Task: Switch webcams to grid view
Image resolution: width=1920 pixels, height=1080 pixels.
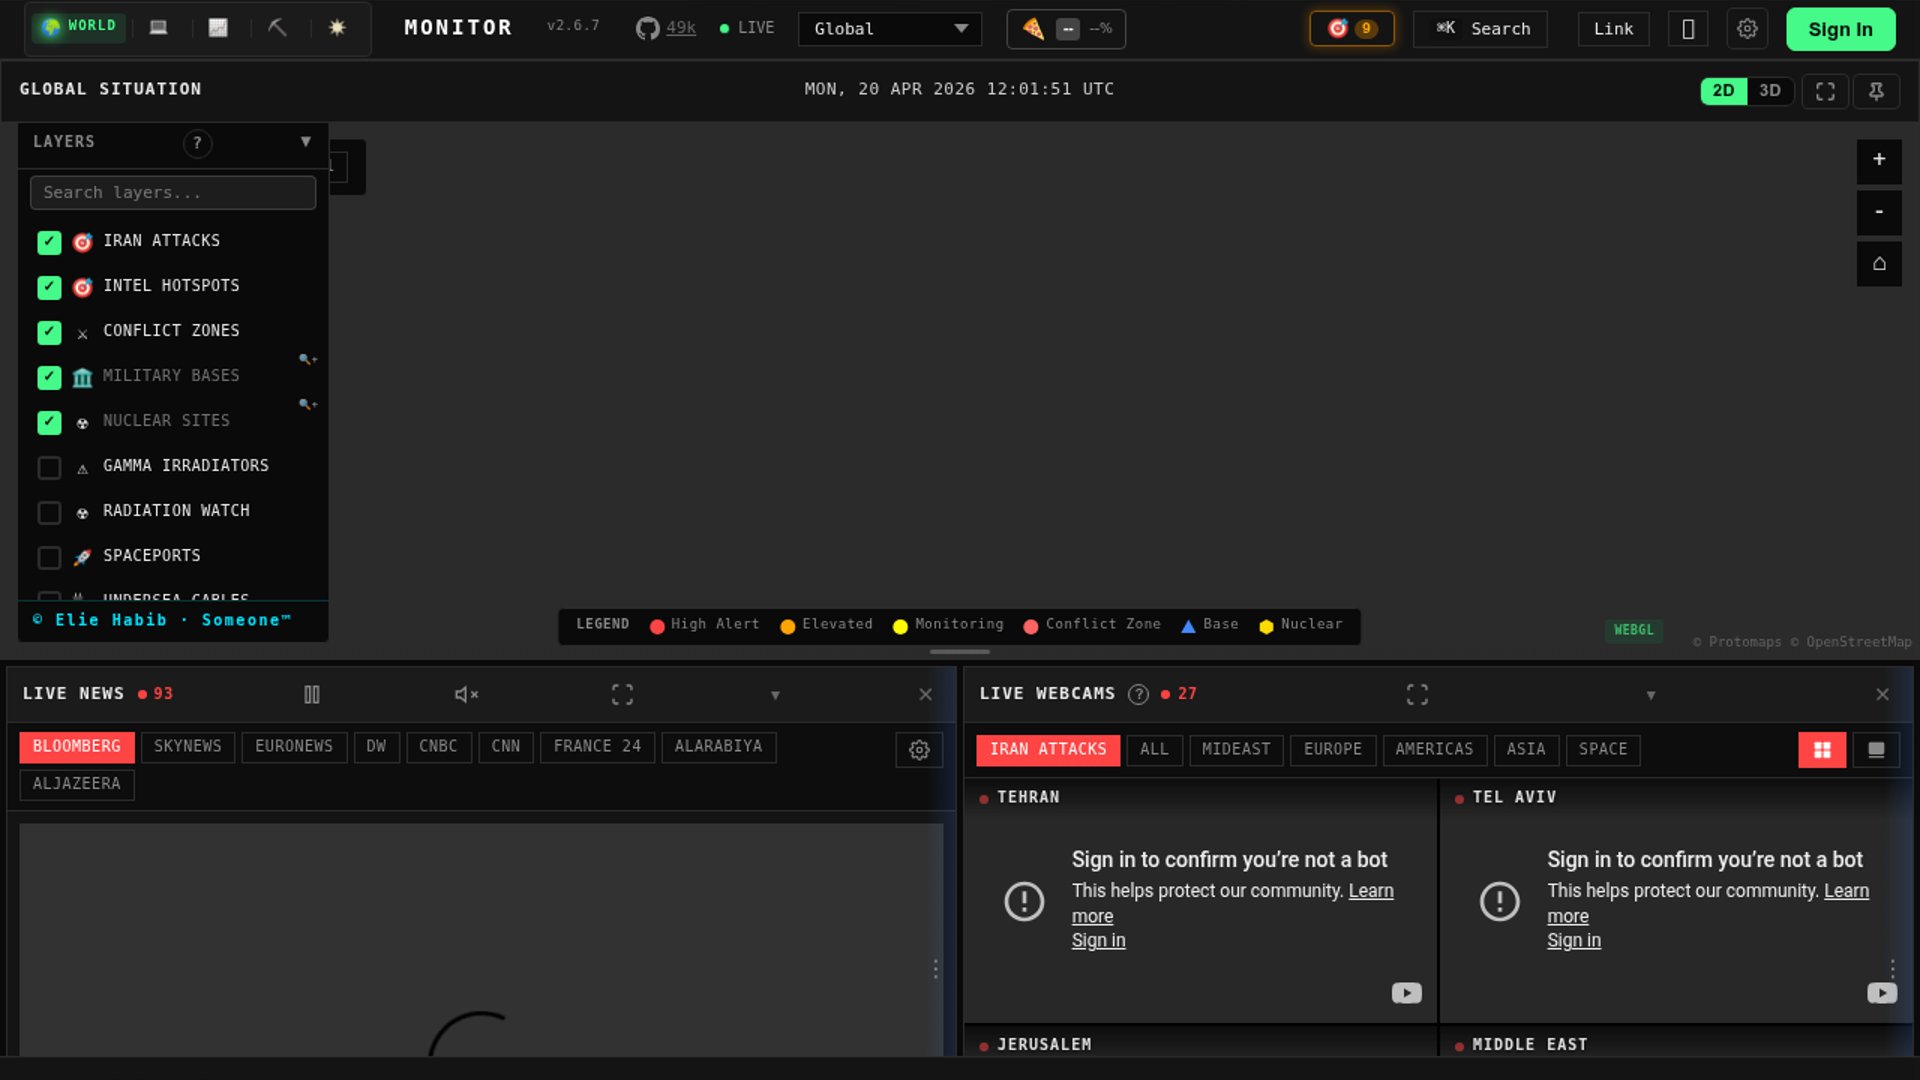Action: tap(1822, 749)
